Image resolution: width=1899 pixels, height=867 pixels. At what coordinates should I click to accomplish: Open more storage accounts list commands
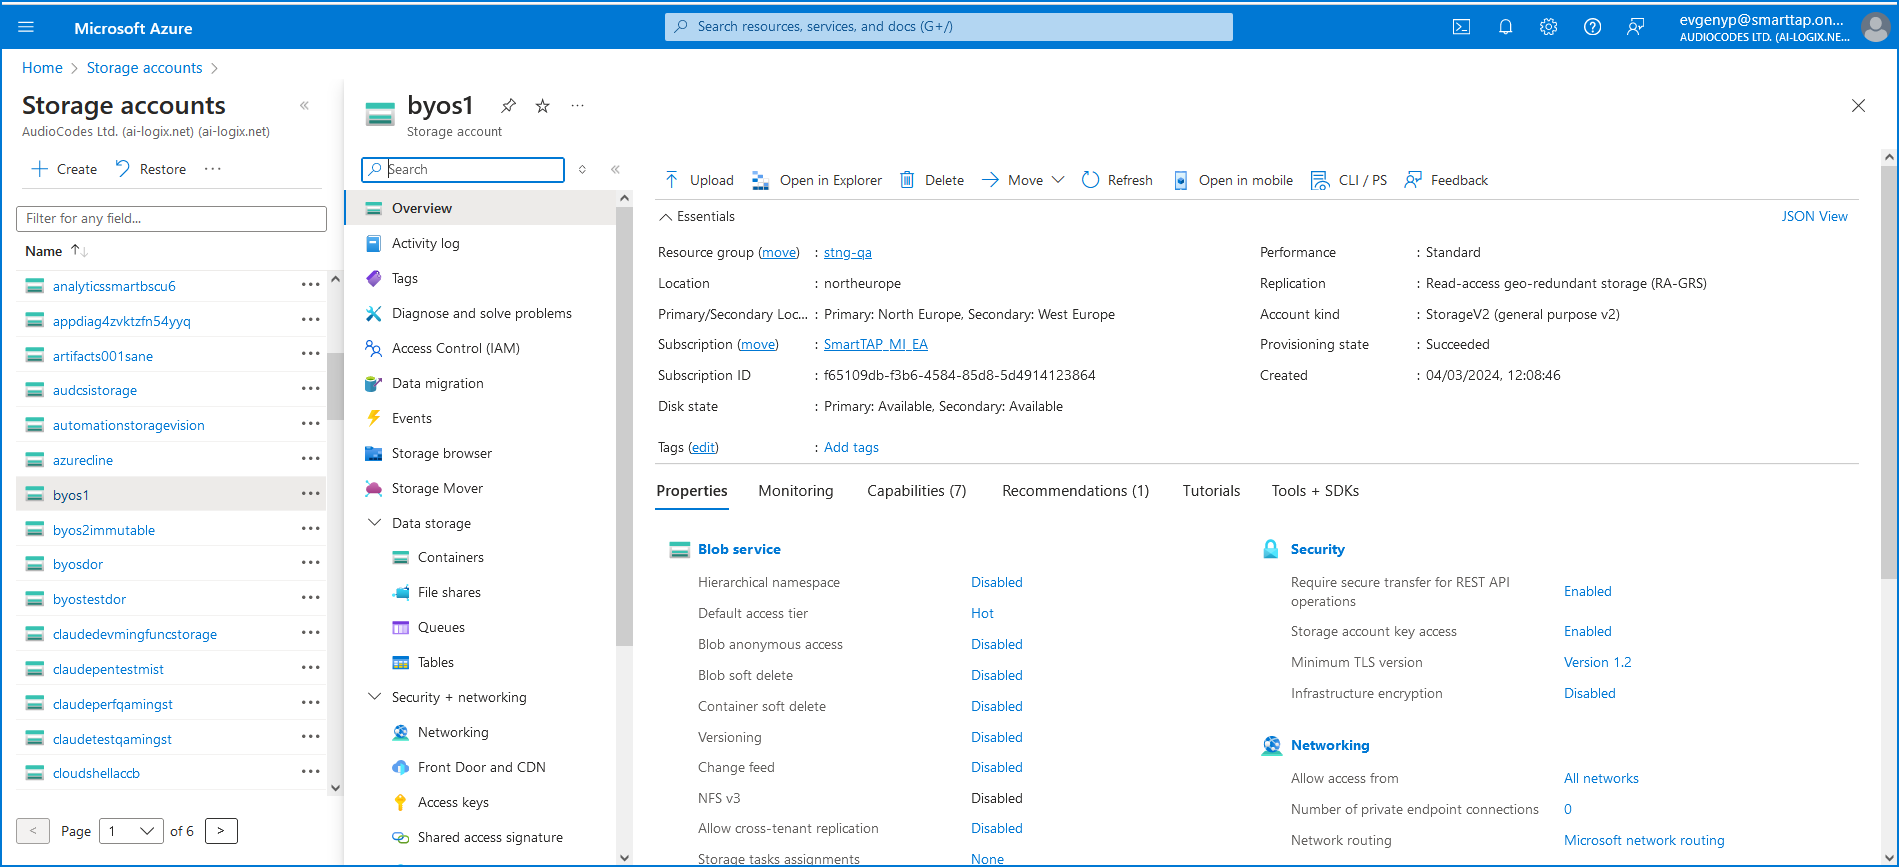click(x=212, y=169)
